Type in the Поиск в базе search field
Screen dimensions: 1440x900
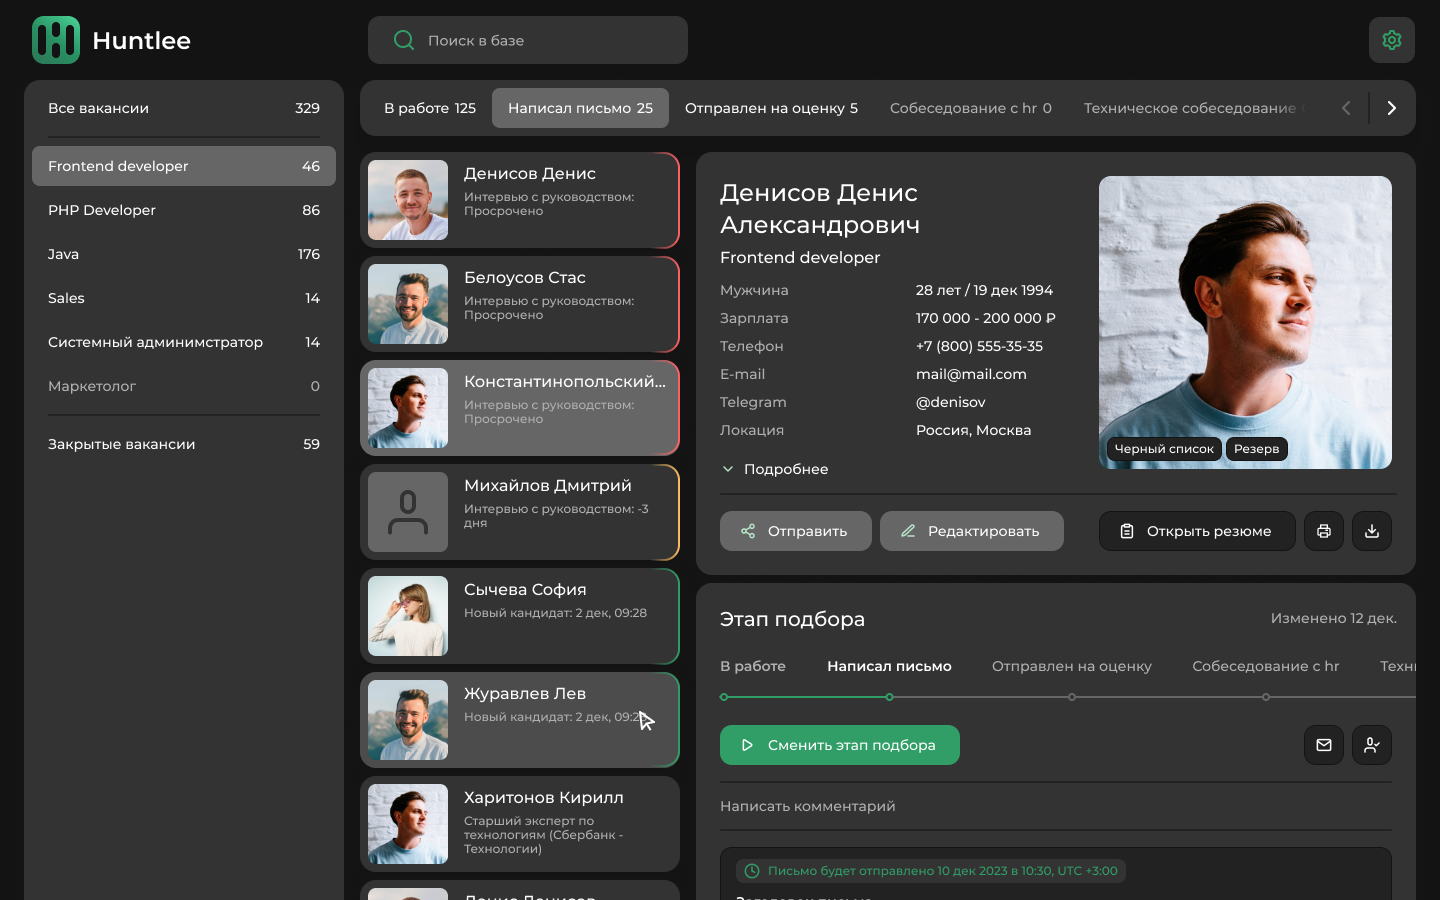coord(528,40)
